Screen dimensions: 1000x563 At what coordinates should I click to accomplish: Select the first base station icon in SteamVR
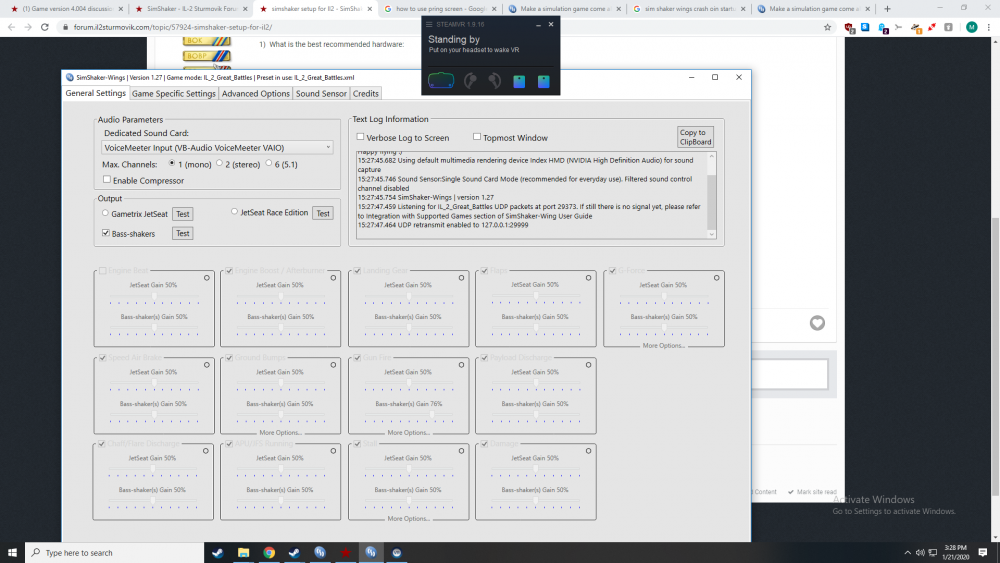[x=519, y=81]
